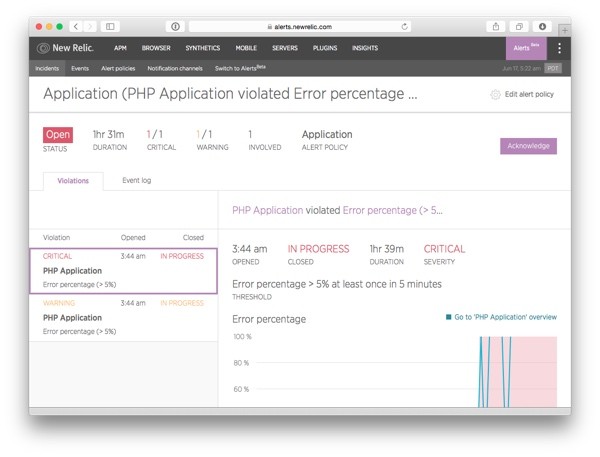Select the WARNING PHP Application violation row

pos(123,317)
